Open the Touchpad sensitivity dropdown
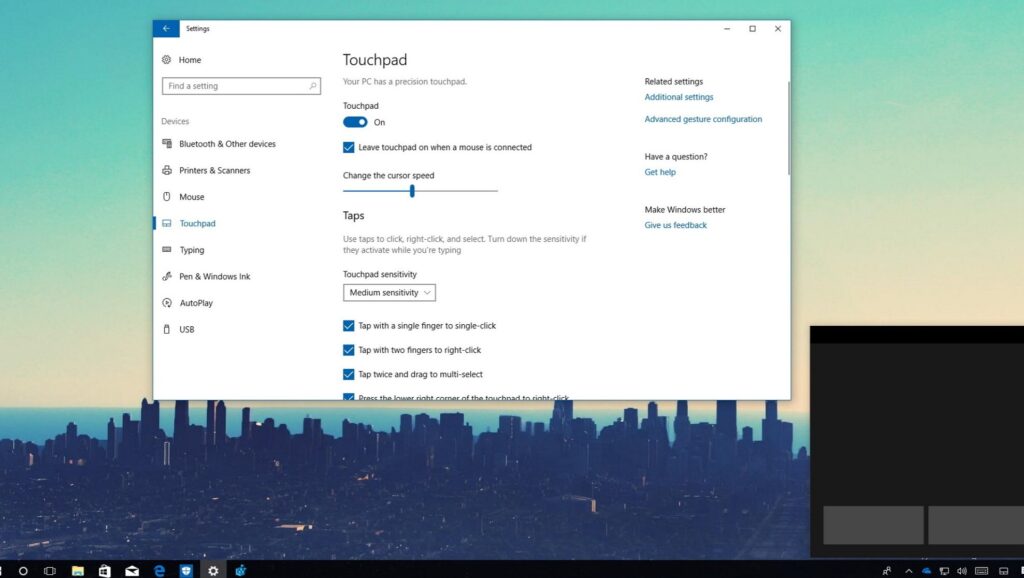Screen dimensions: 1024x578 pyautogui.click(x=389, y=293)
